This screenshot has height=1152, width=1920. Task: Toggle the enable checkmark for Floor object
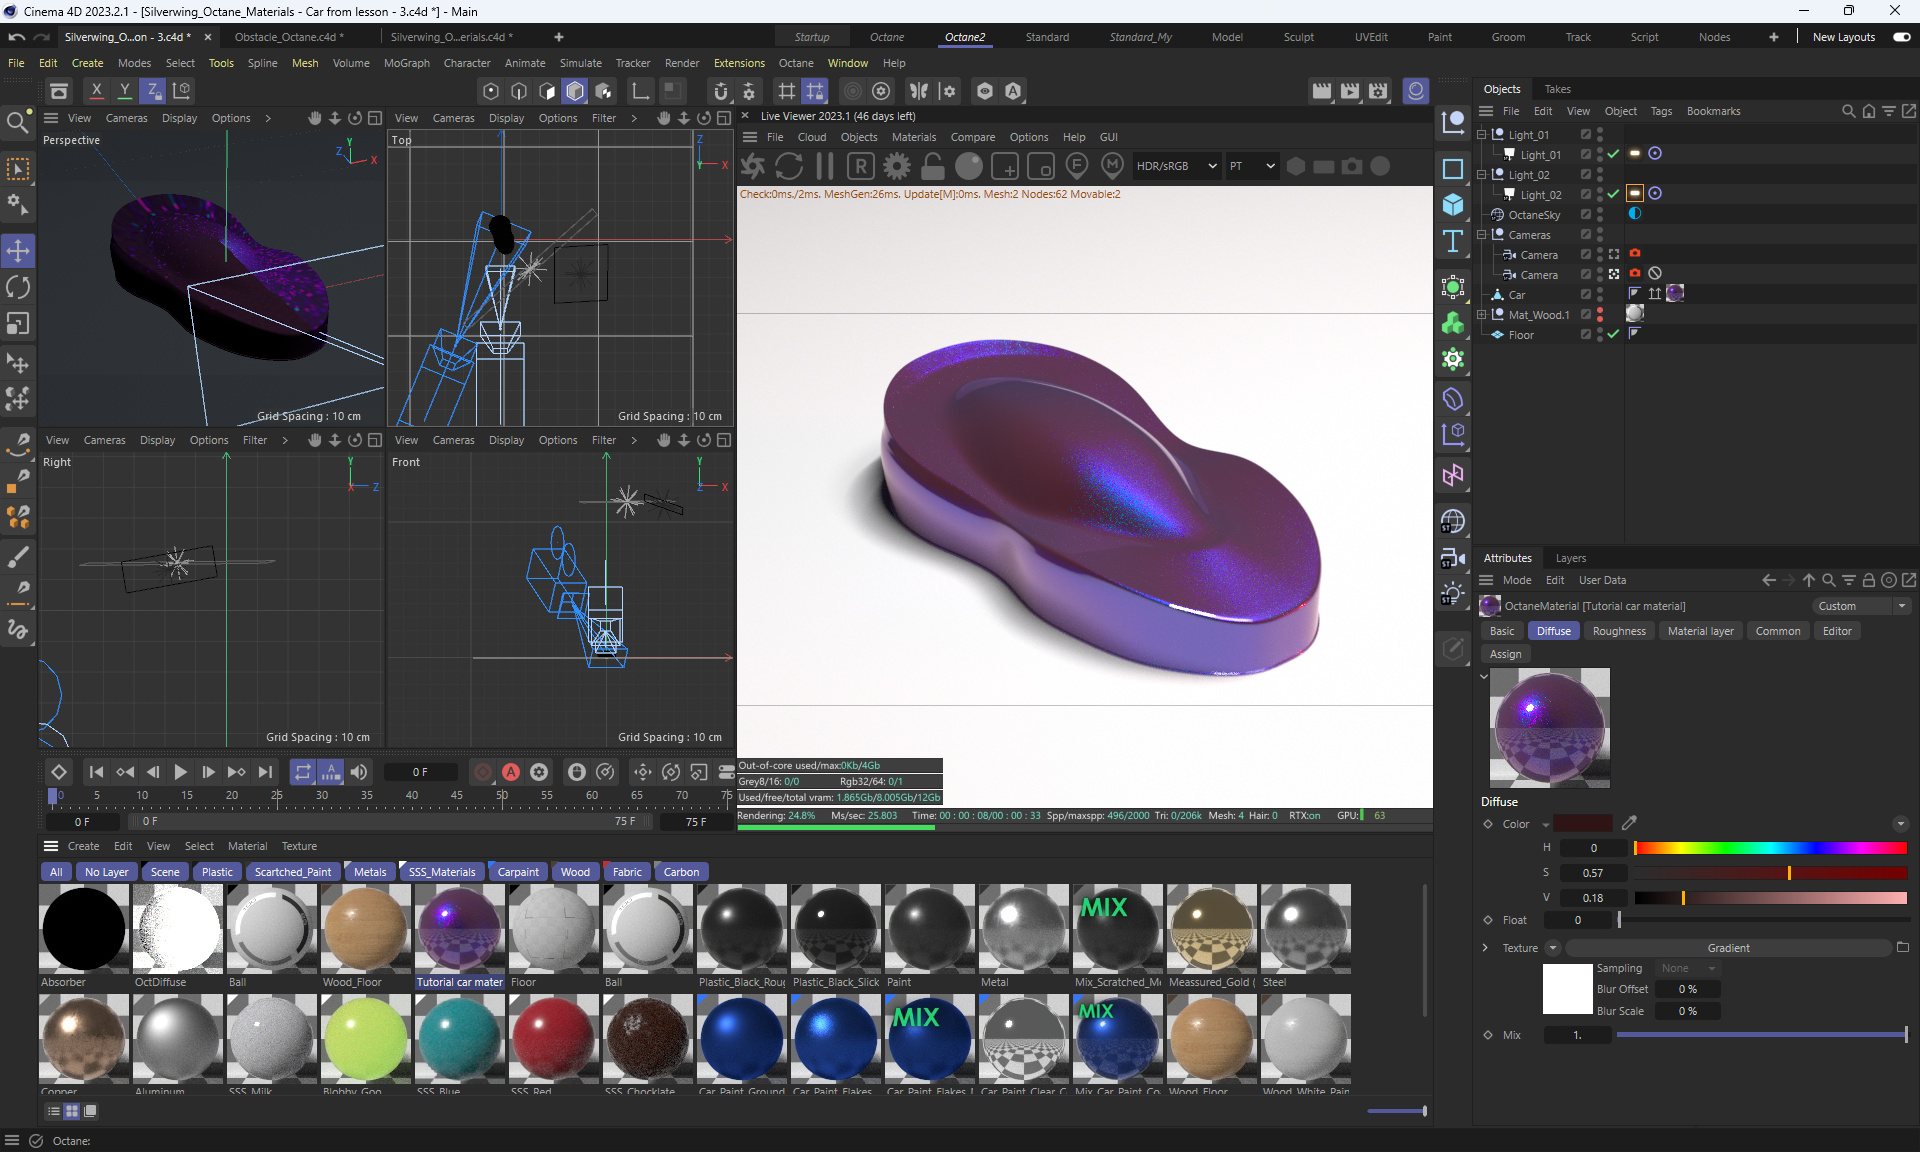(1613, 334)
